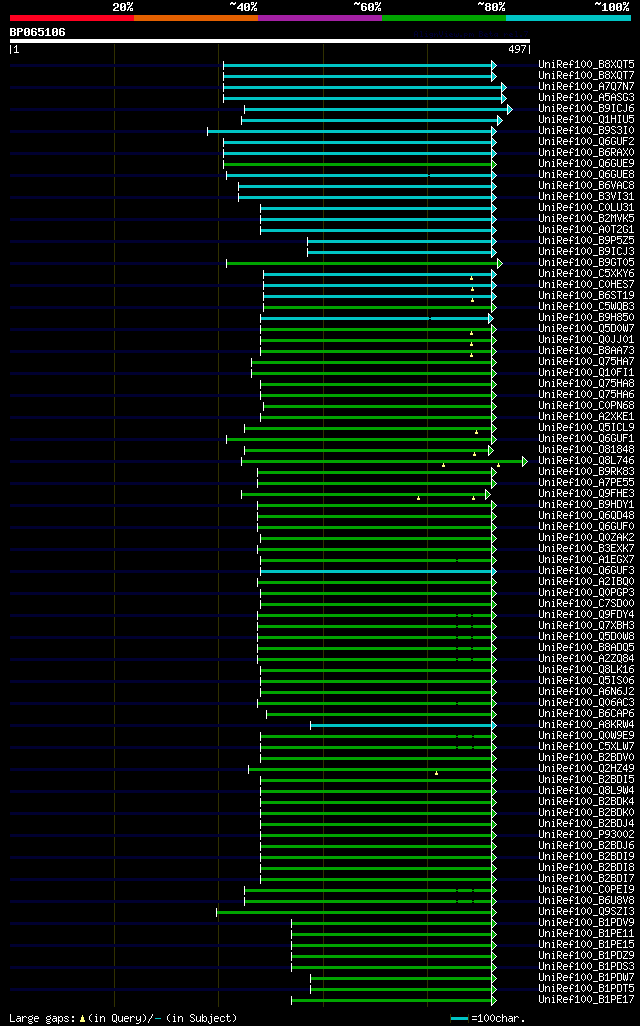The width and height of the screenshot is (640, 1026).
Task: Click the UniRef100_B6ST19 label
Action: tap(586, 296)
